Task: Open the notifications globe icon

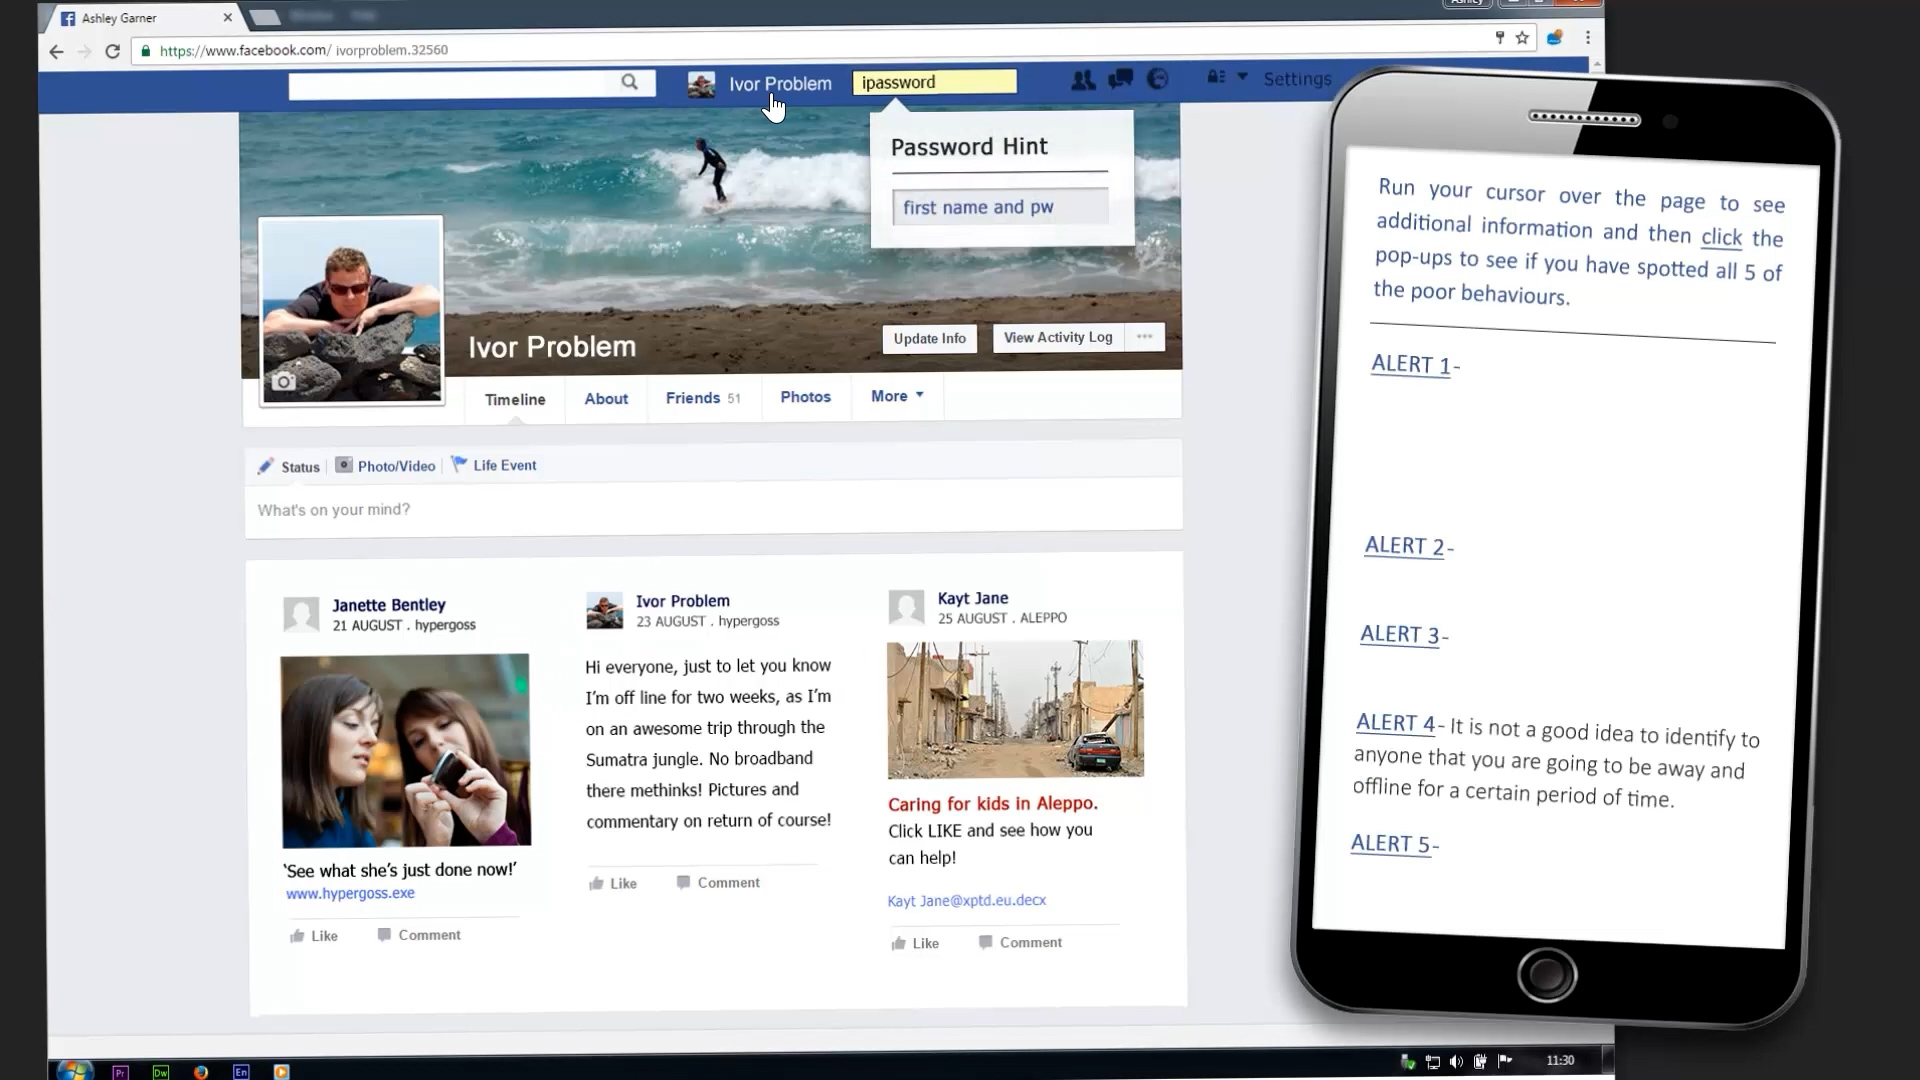Action: pos(1157,79)
